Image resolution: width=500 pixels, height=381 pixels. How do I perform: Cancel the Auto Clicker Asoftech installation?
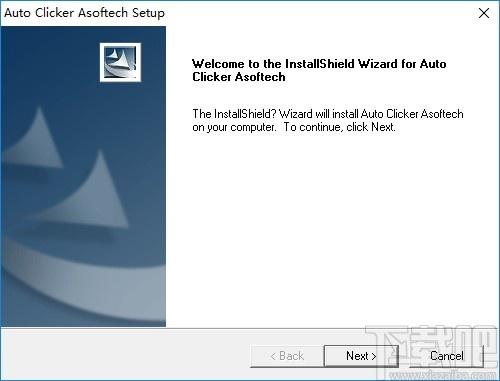tap(446, 356)
